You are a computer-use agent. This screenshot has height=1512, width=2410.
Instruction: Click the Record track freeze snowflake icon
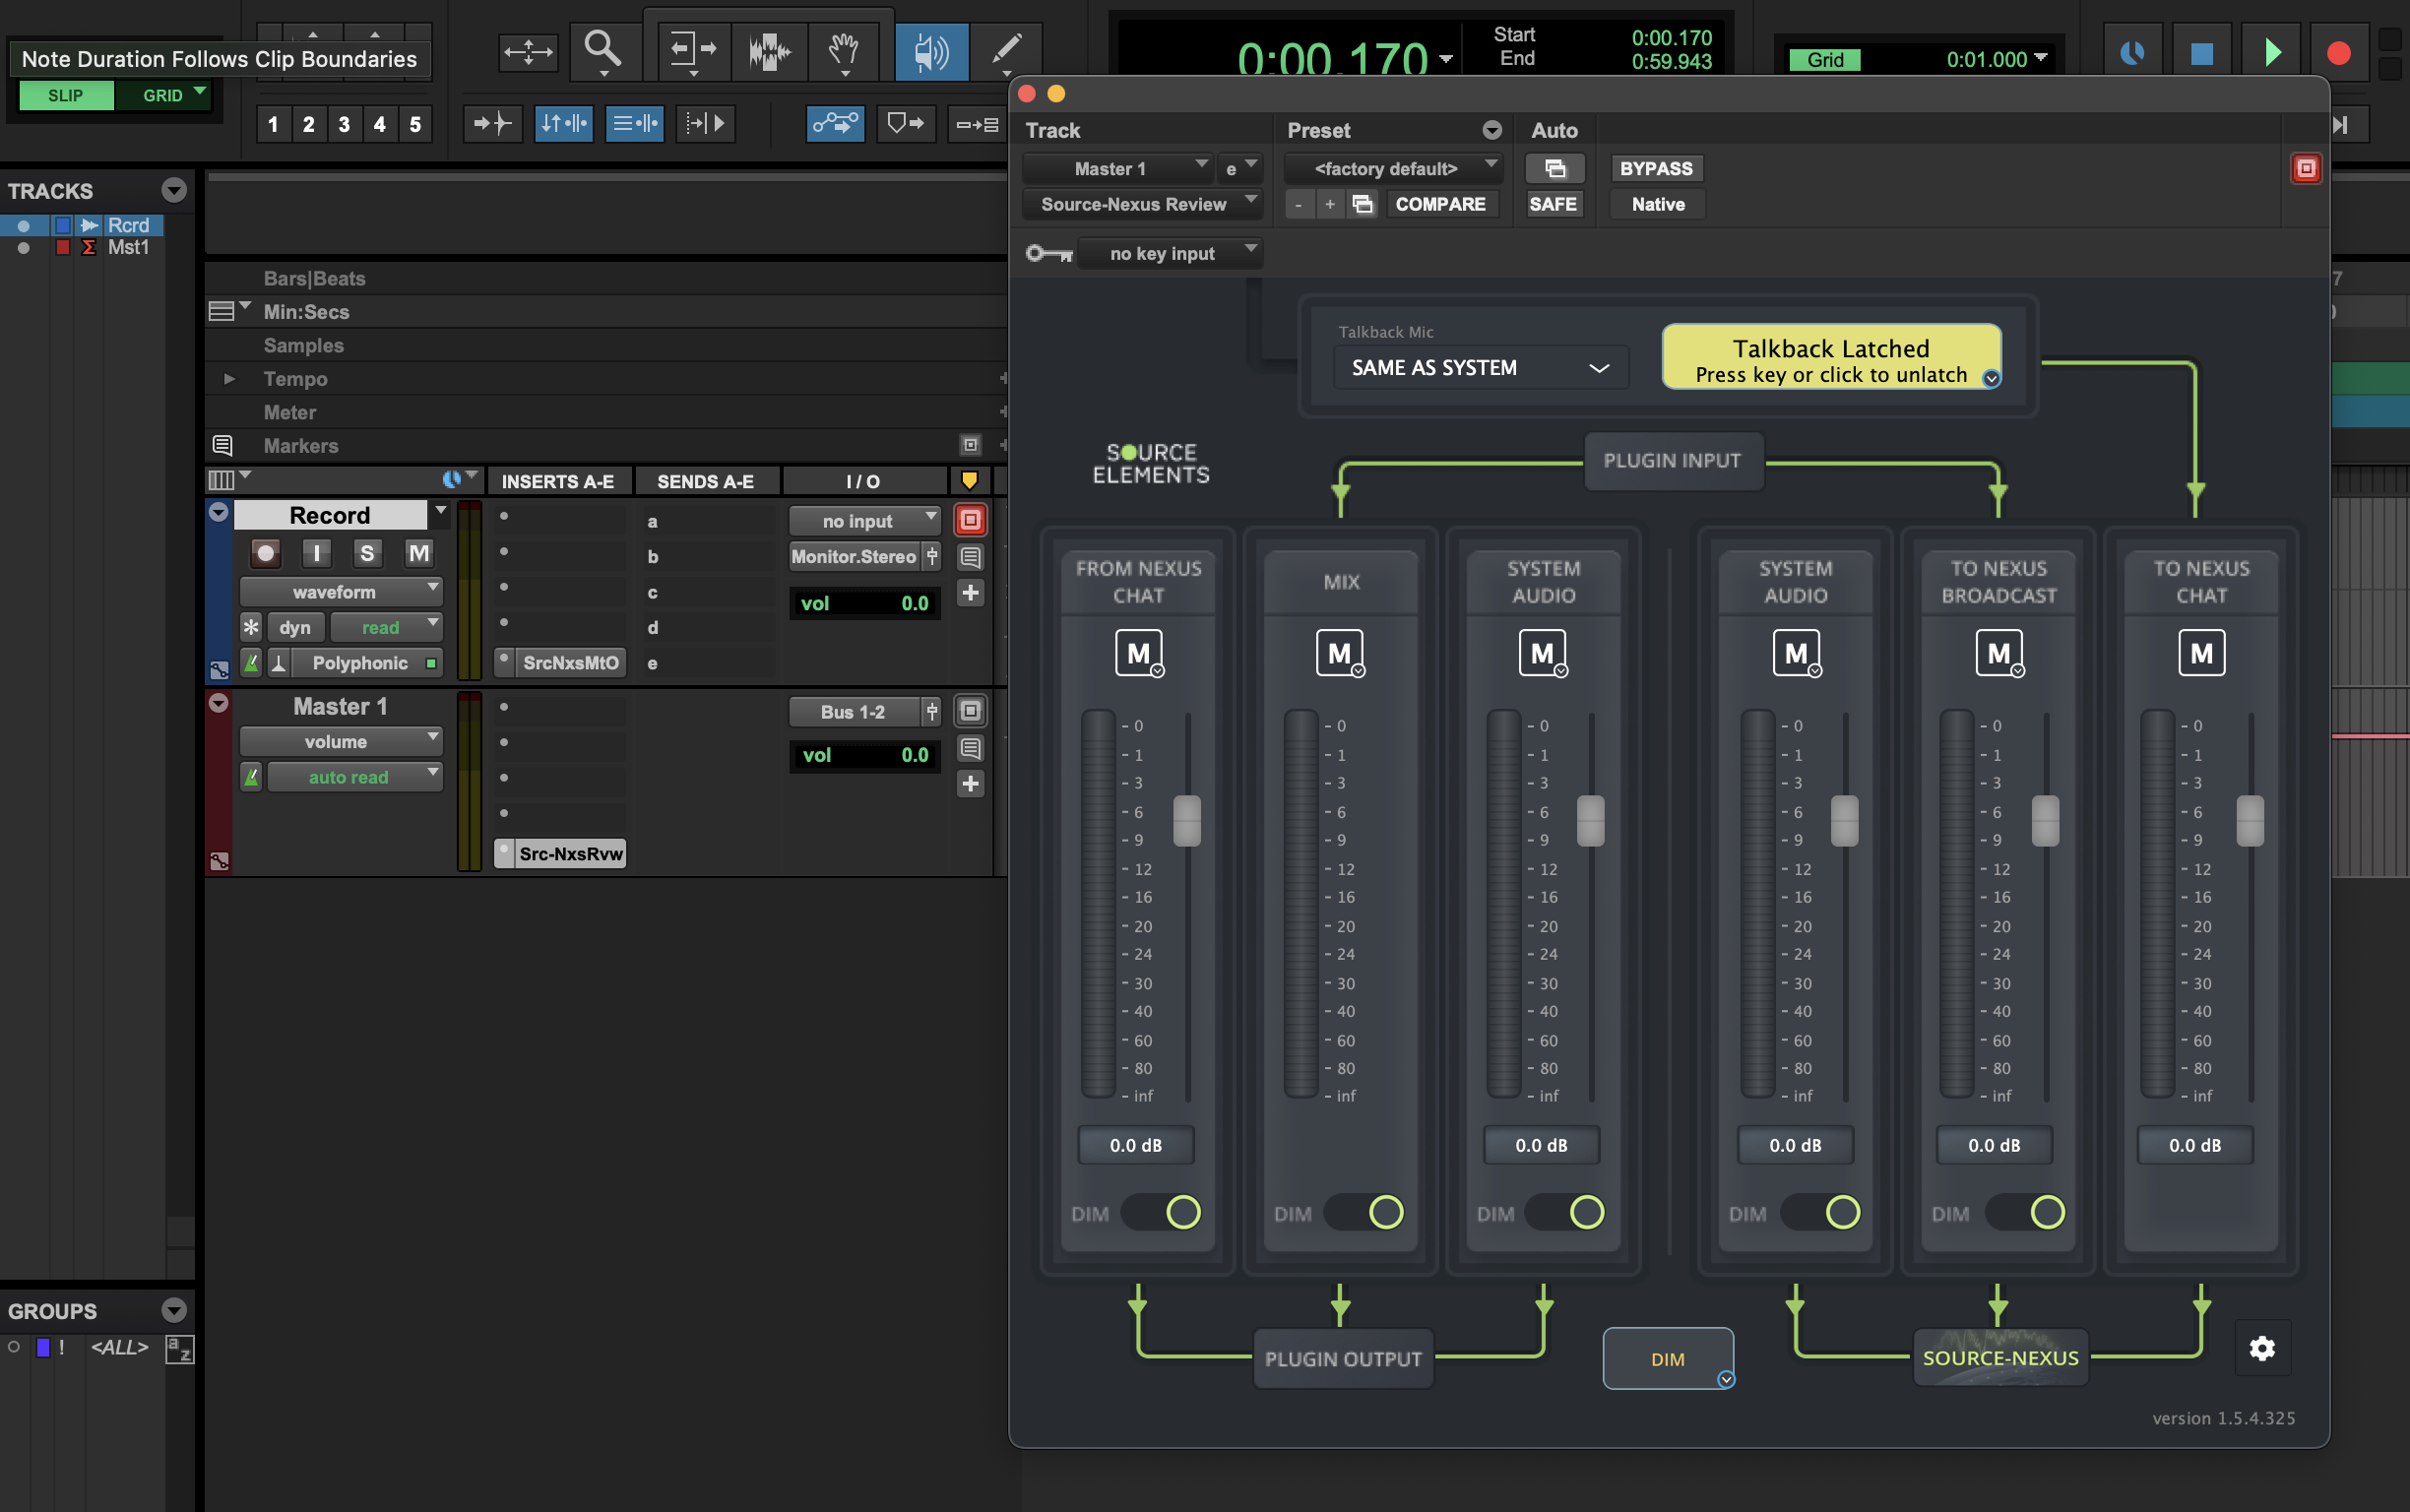point(251,627)
